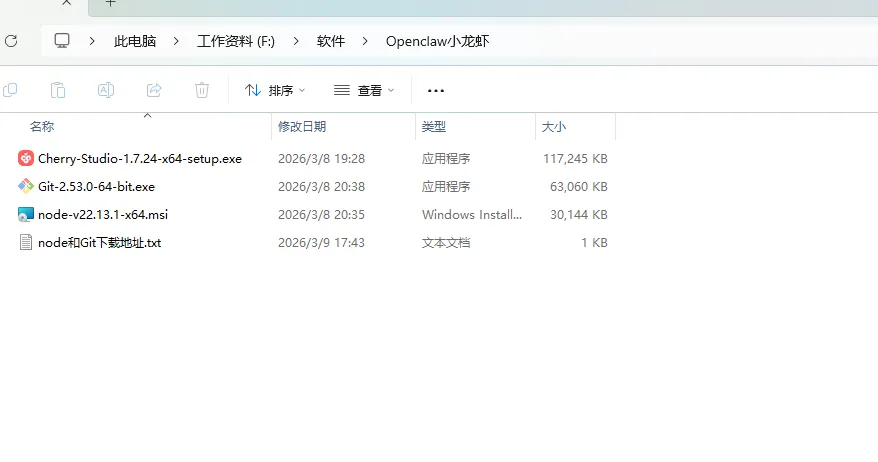Click the size value 30,144 KB
The width and height of the screenshot is (878, 462).
point(578,214)
